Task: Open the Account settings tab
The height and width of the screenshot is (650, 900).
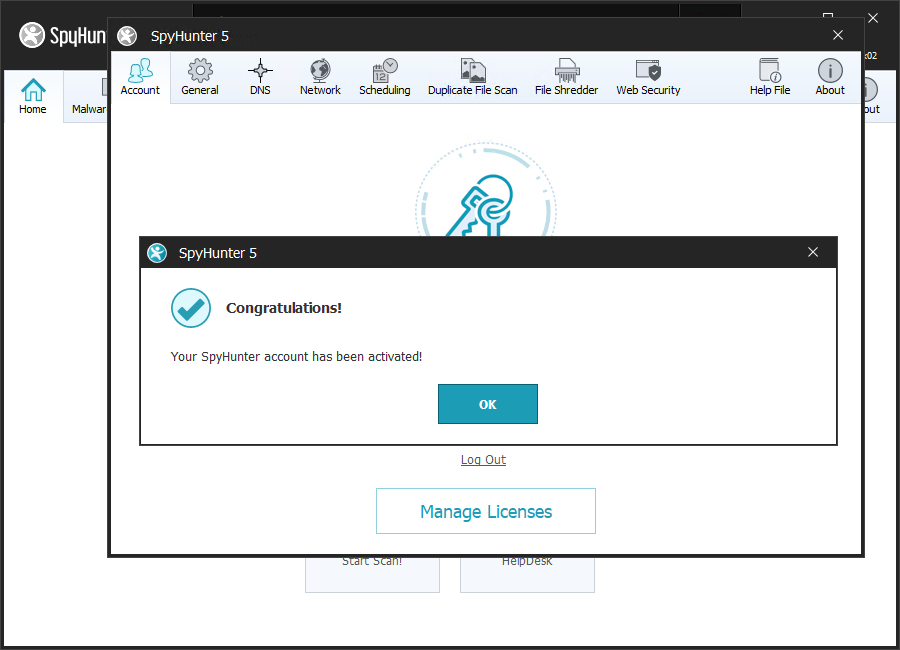Action: 140,77
